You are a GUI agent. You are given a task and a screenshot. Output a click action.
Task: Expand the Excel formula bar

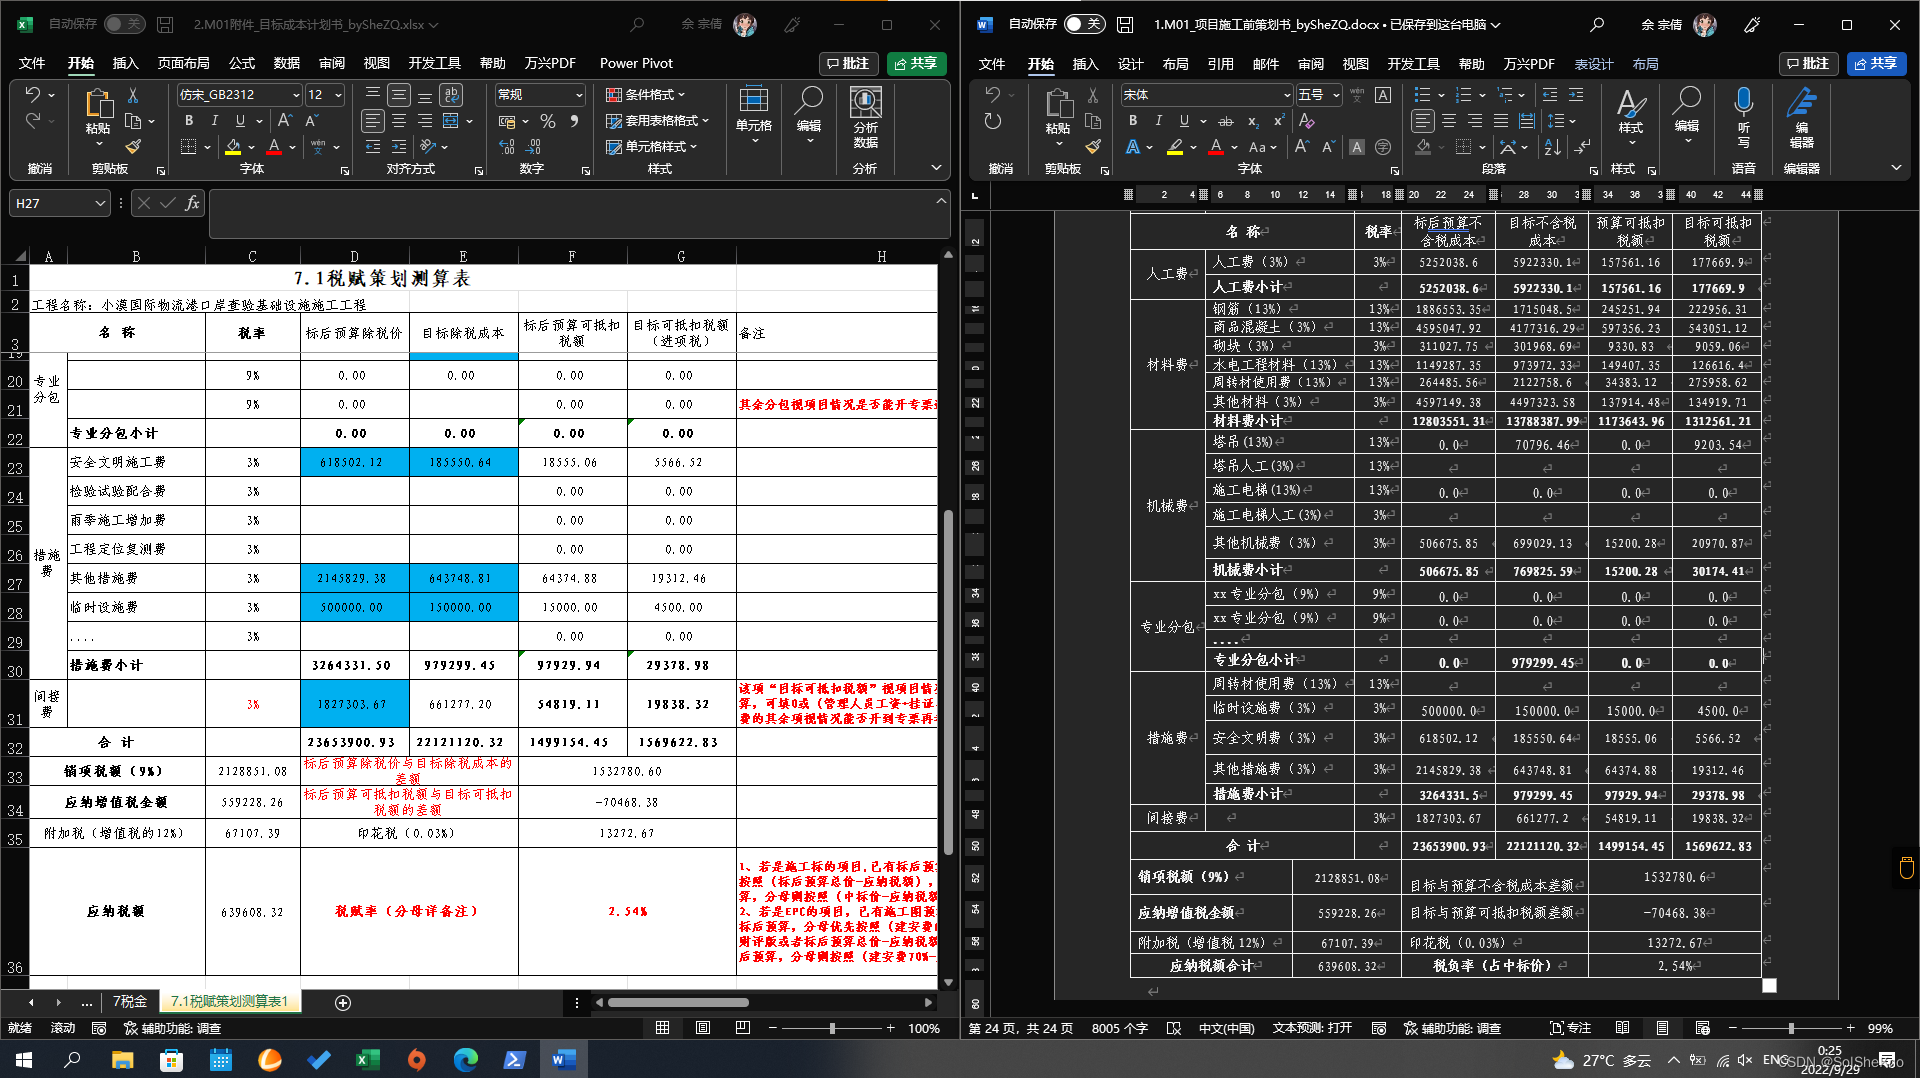[941, 201]
